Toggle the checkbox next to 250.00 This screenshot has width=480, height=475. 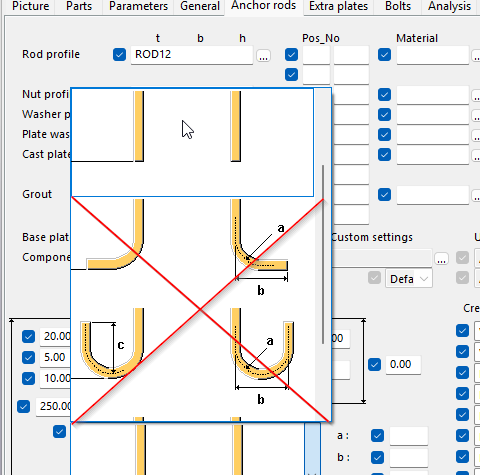coord(23,407)
